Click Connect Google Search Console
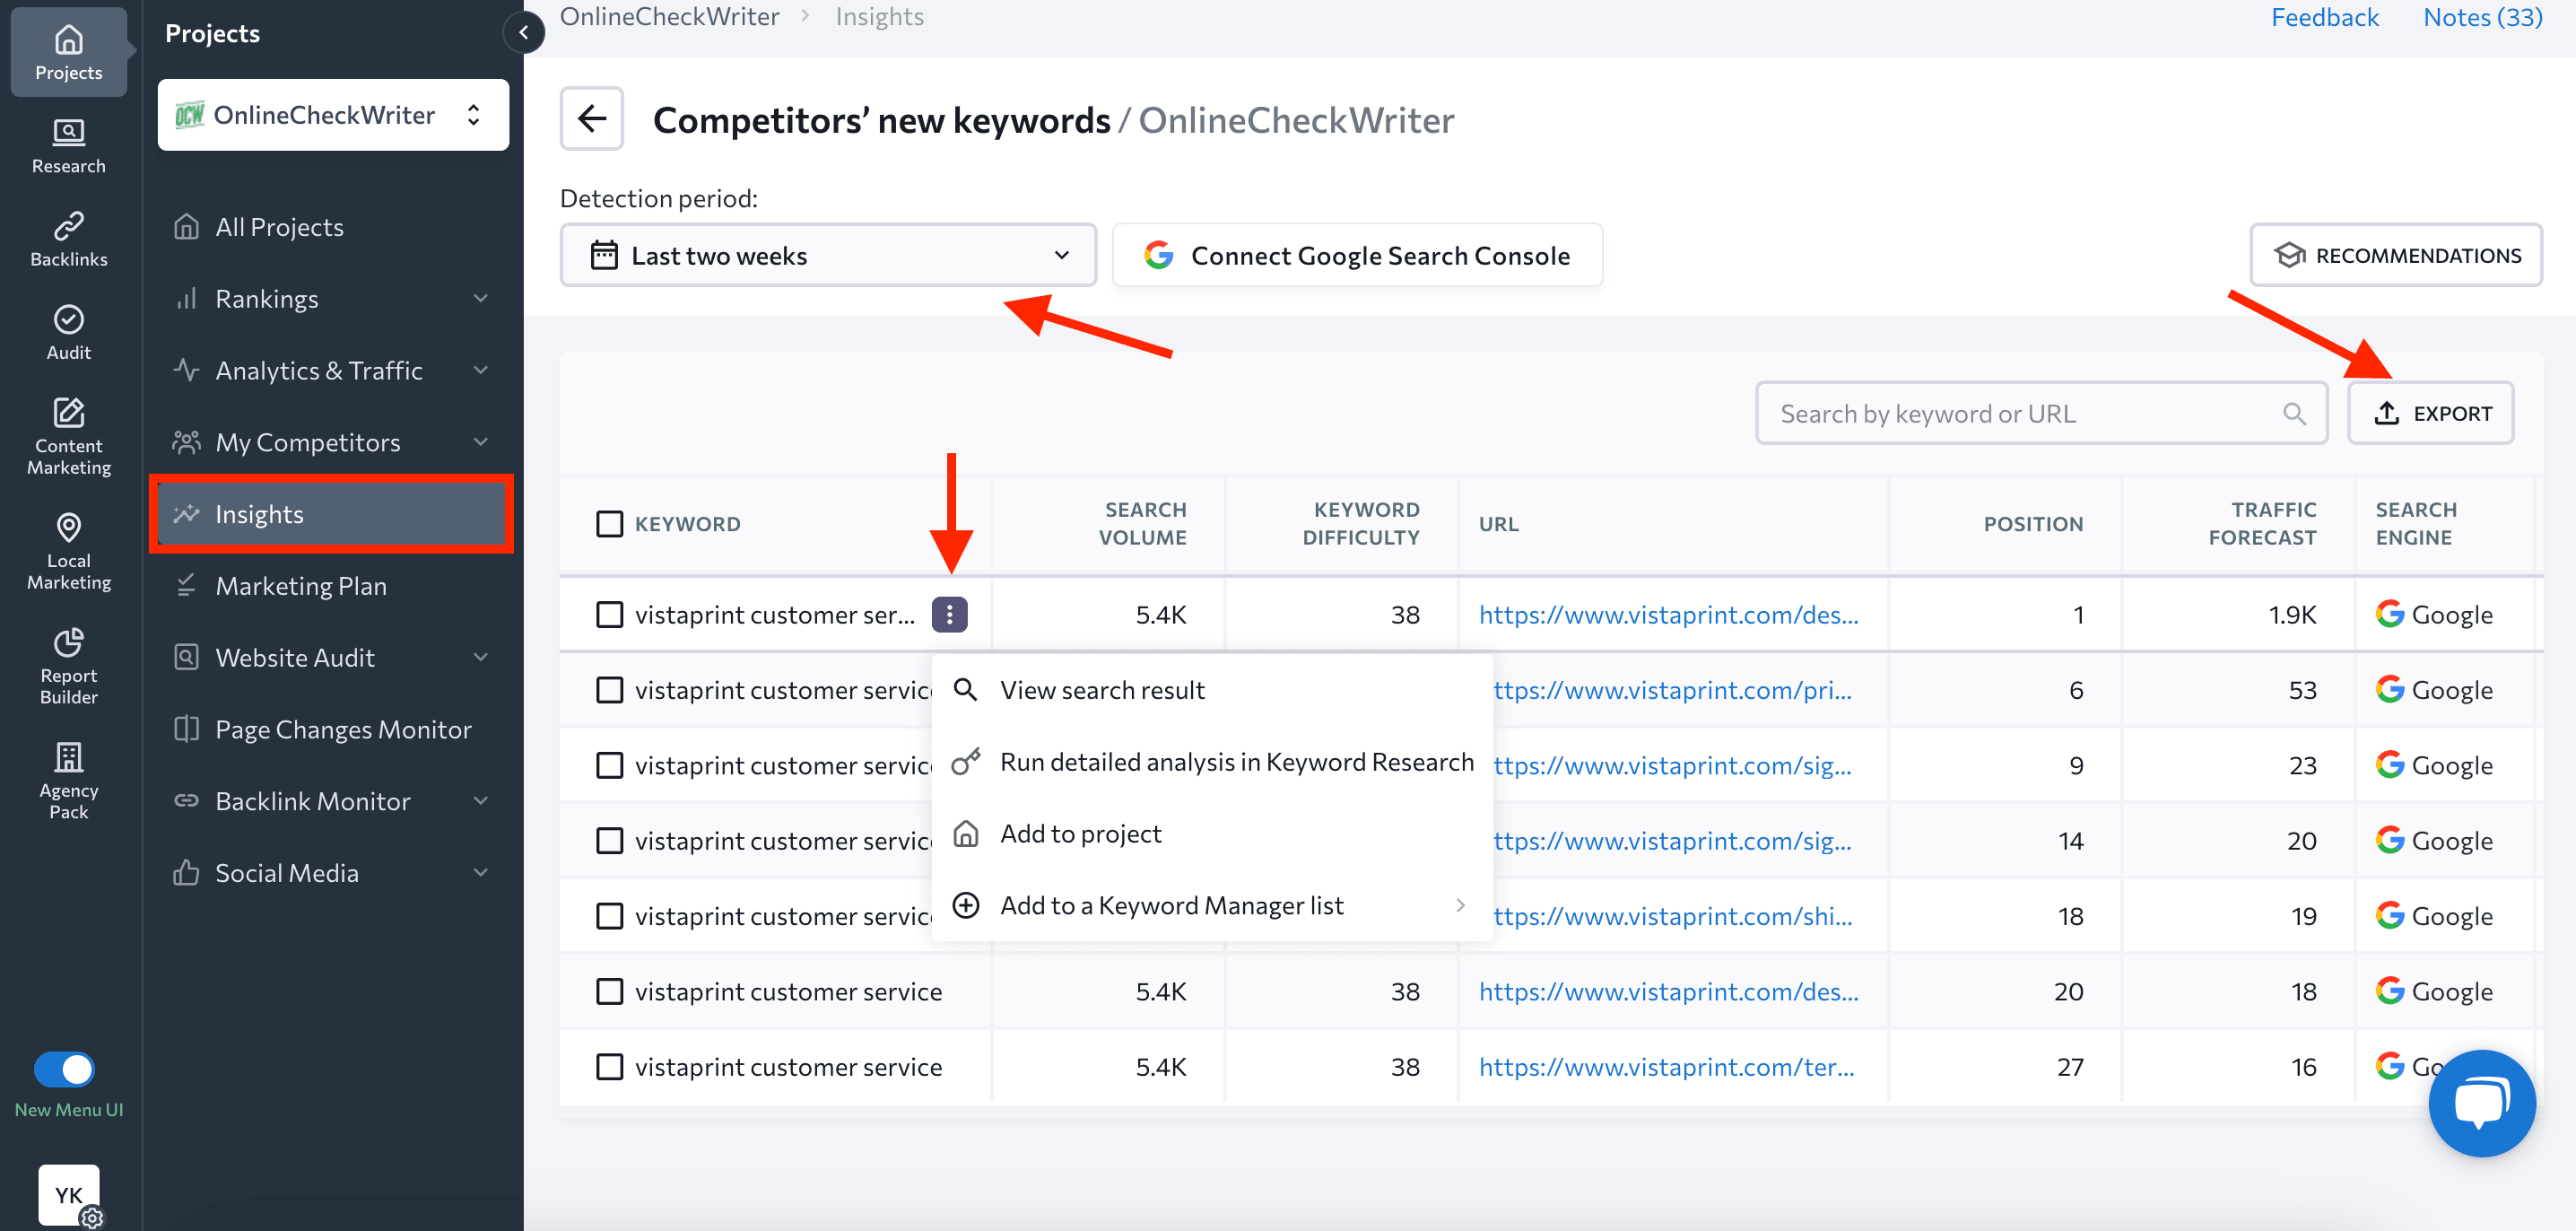Viewport: 2576px width, 1231px height. pos(1356,255)
